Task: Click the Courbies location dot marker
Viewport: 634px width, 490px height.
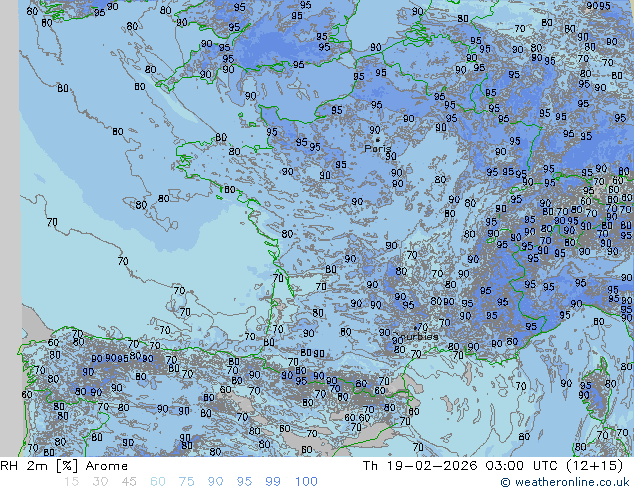Action: point(415,328)
